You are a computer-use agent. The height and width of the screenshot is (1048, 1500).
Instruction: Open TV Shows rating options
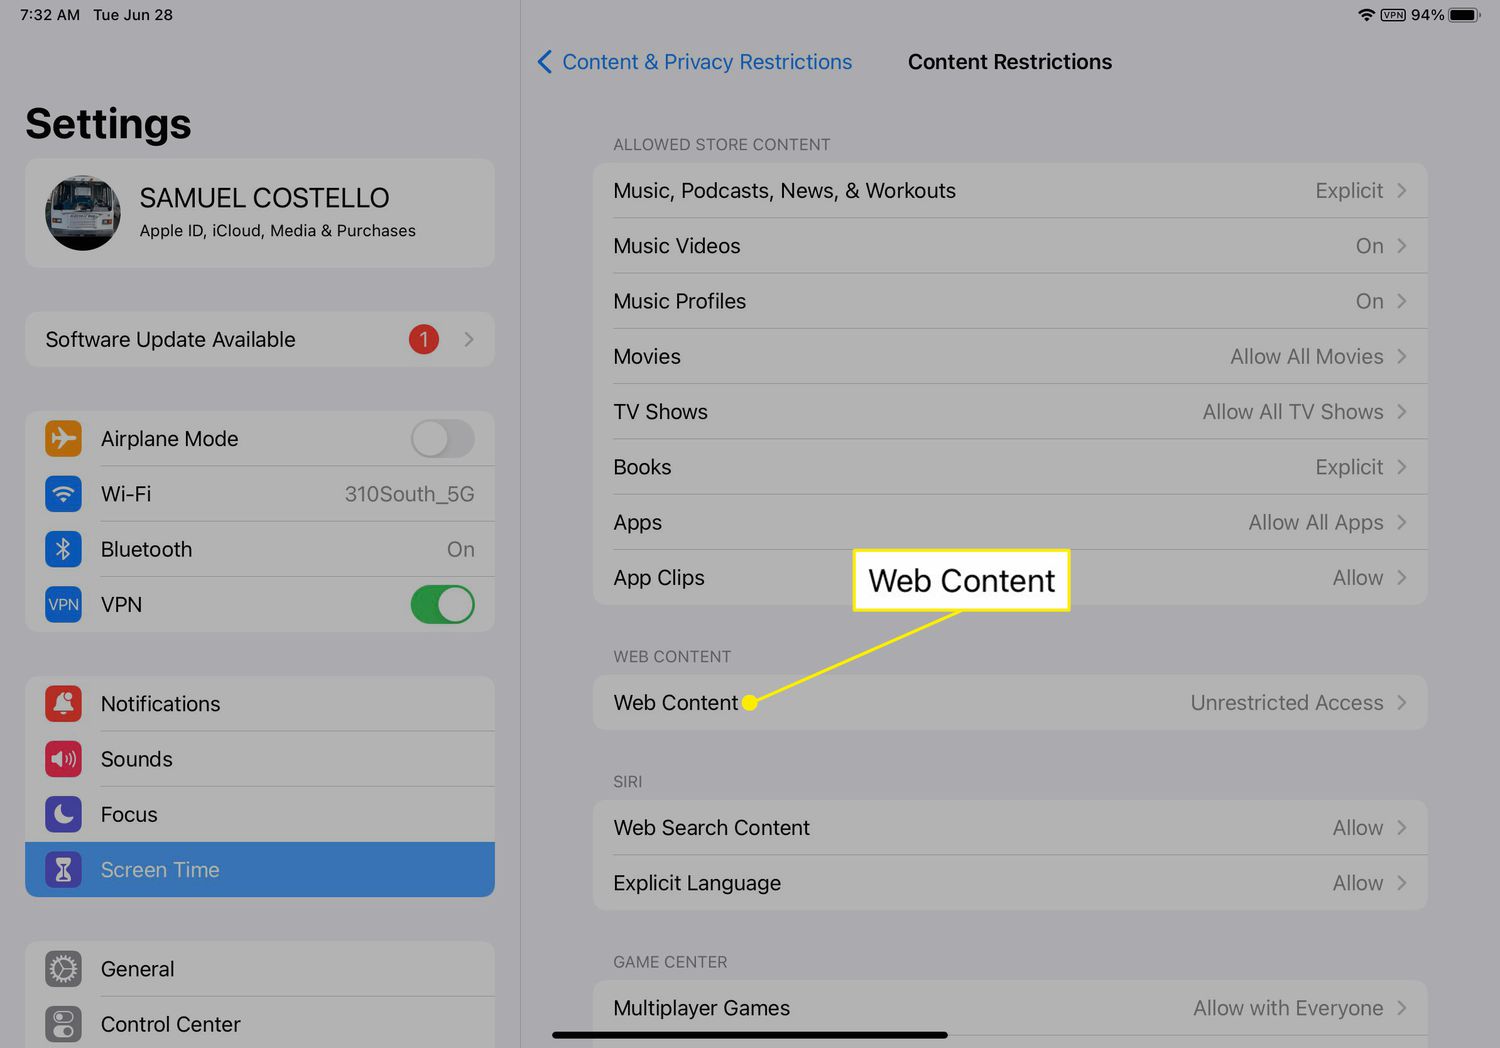click(x=1009, y=412)
